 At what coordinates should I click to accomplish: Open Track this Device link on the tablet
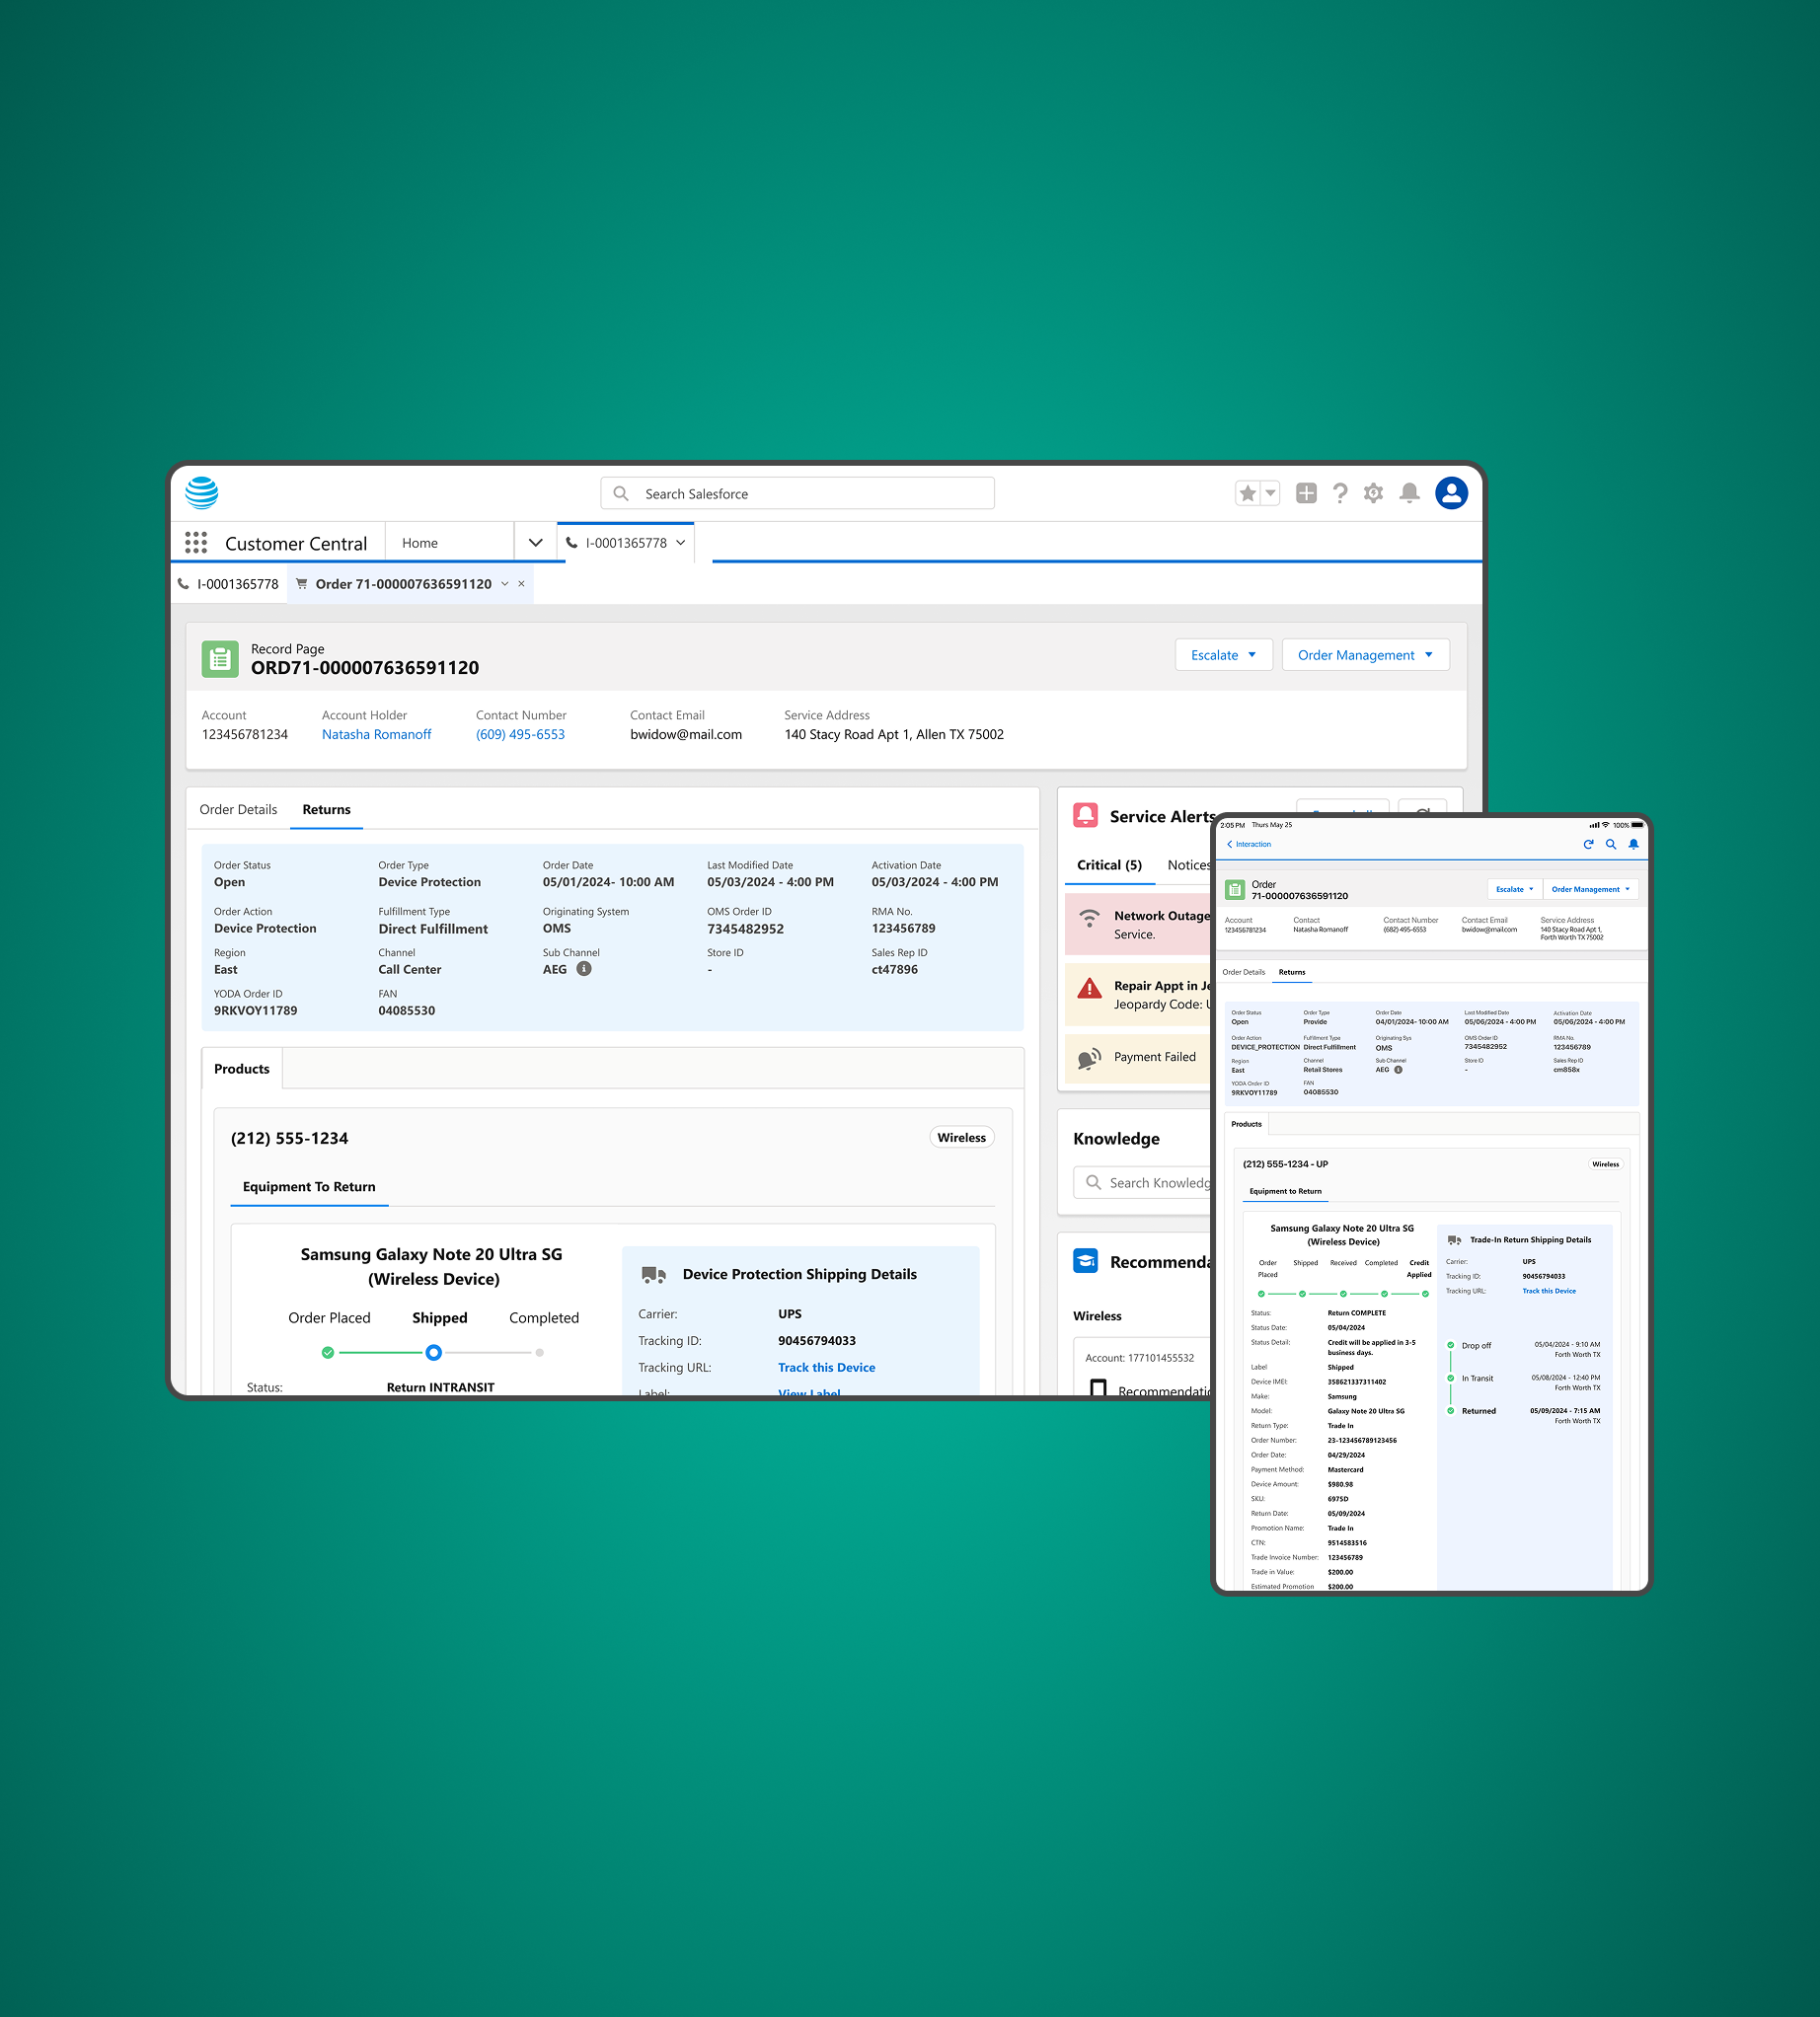(1548, 1291)
